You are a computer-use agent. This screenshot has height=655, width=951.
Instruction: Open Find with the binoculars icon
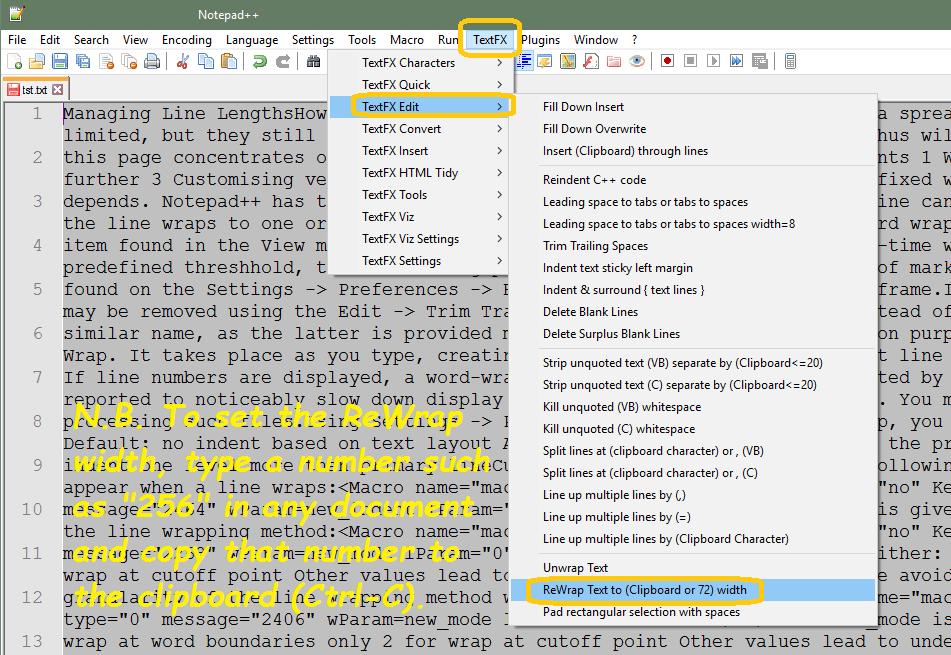click(313, 61)
